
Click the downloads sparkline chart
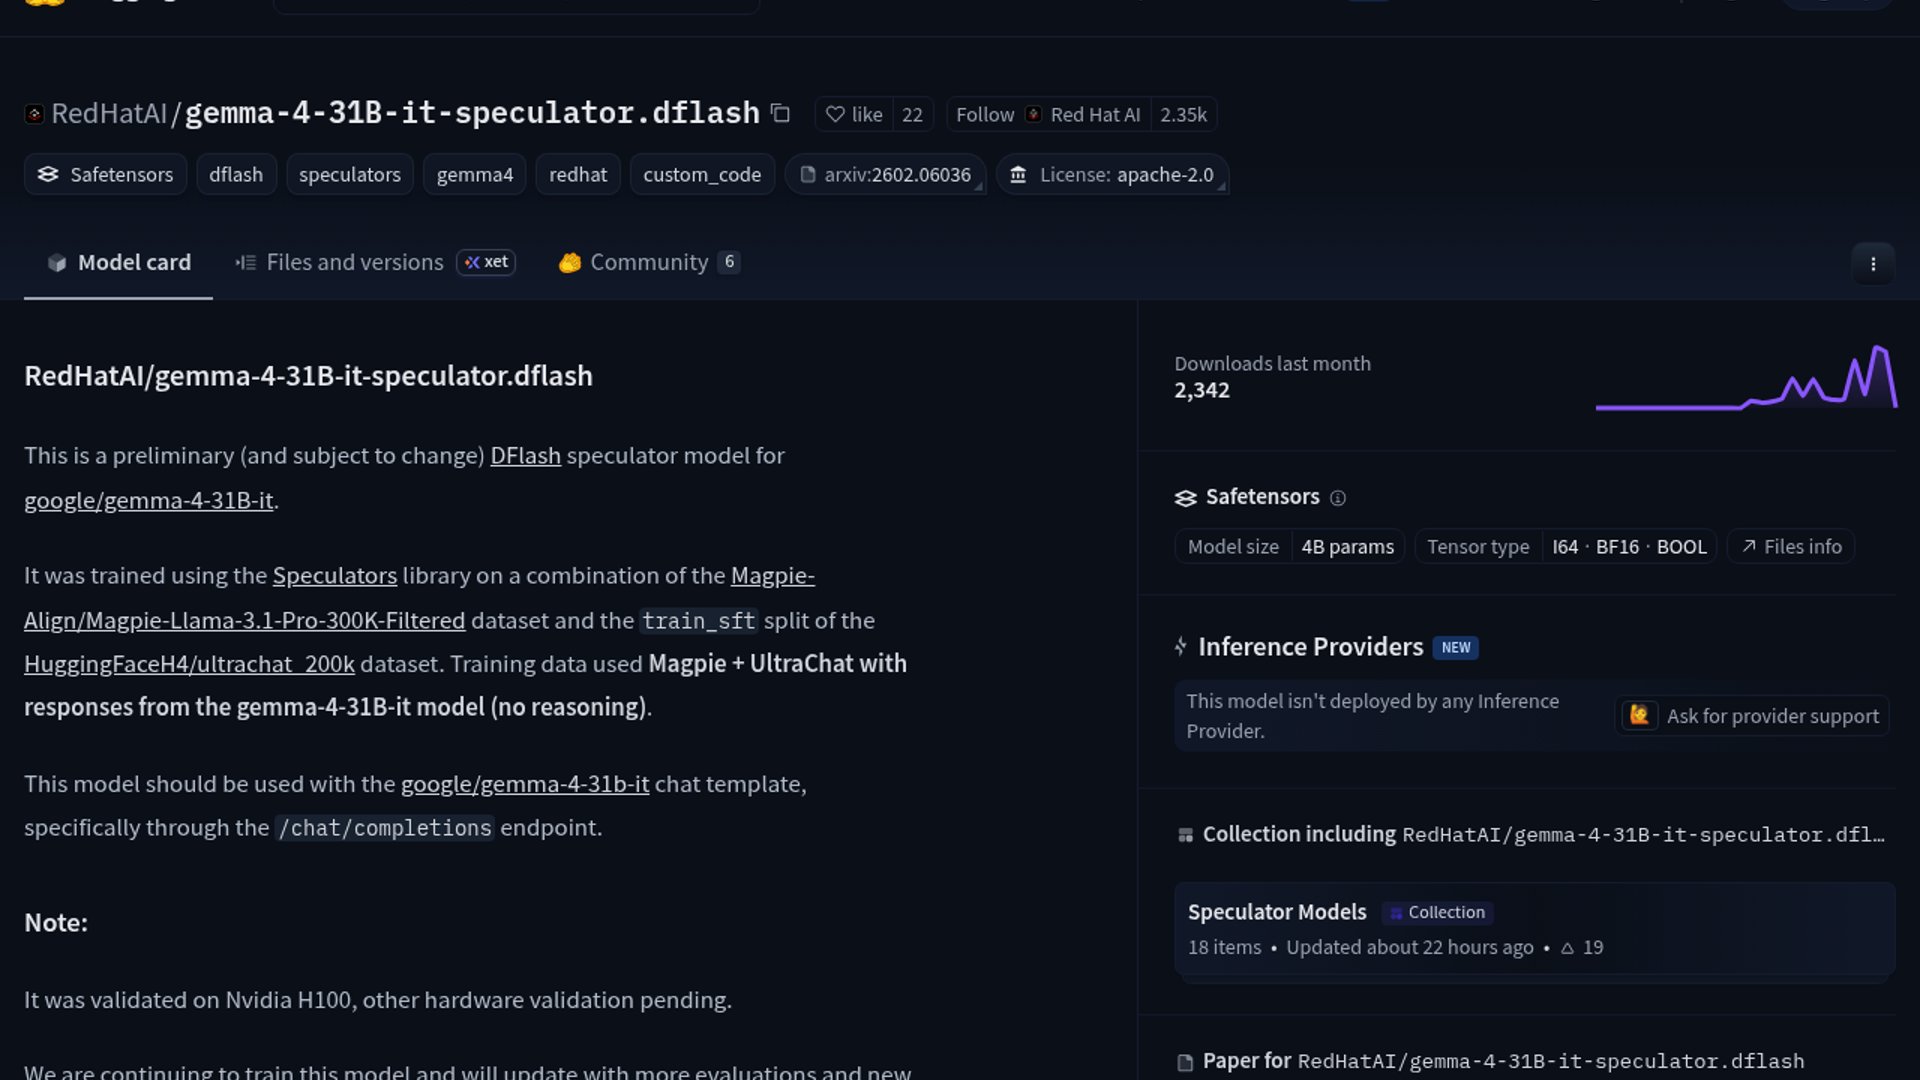(1746, 377)
